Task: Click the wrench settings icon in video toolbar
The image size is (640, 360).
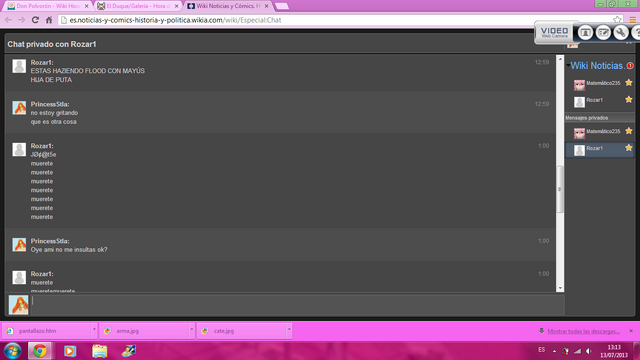Action: [x=621, y=32]
